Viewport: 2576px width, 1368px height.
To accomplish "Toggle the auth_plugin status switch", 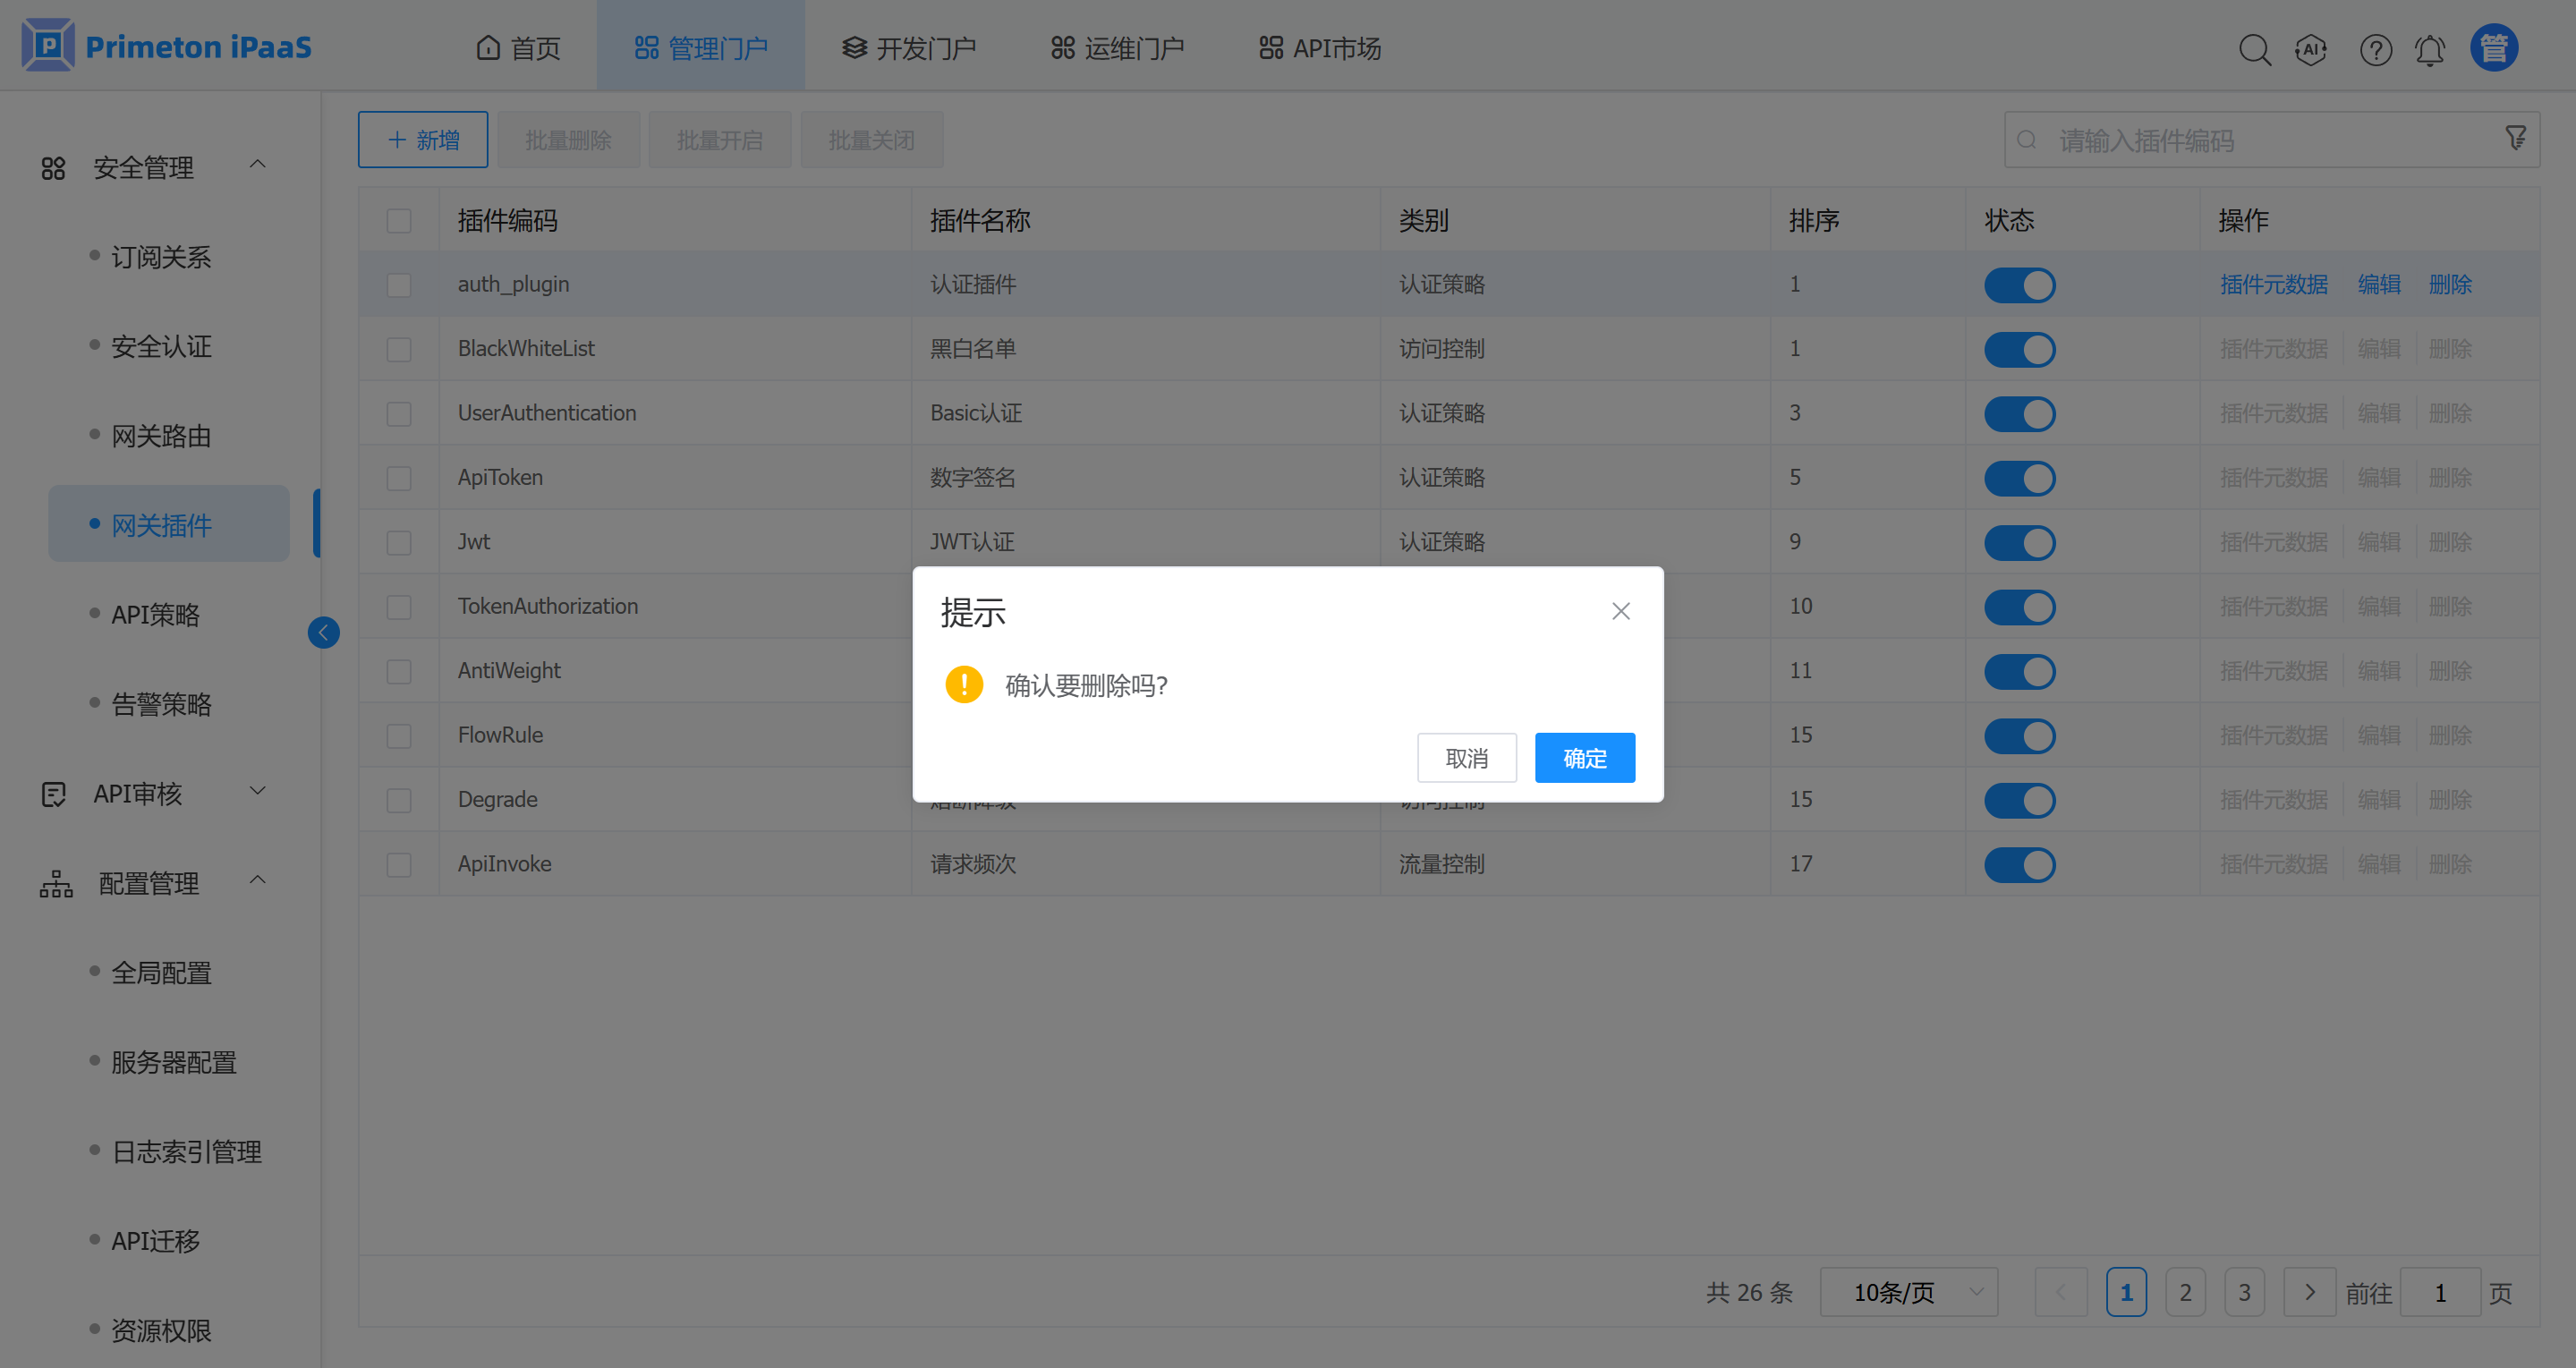I will point(2019,285).
